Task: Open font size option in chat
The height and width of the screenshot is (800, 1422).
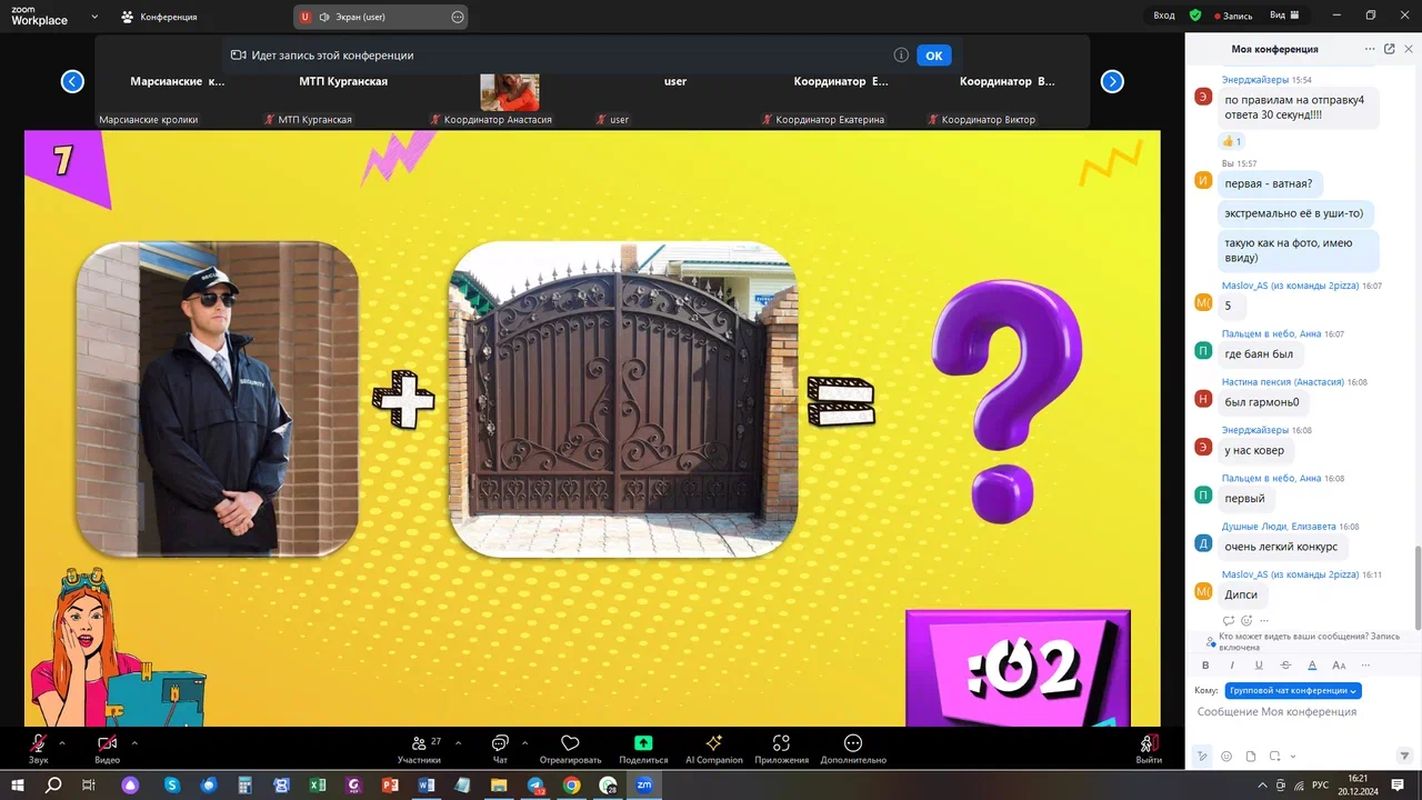Action: coord(1339,665)
